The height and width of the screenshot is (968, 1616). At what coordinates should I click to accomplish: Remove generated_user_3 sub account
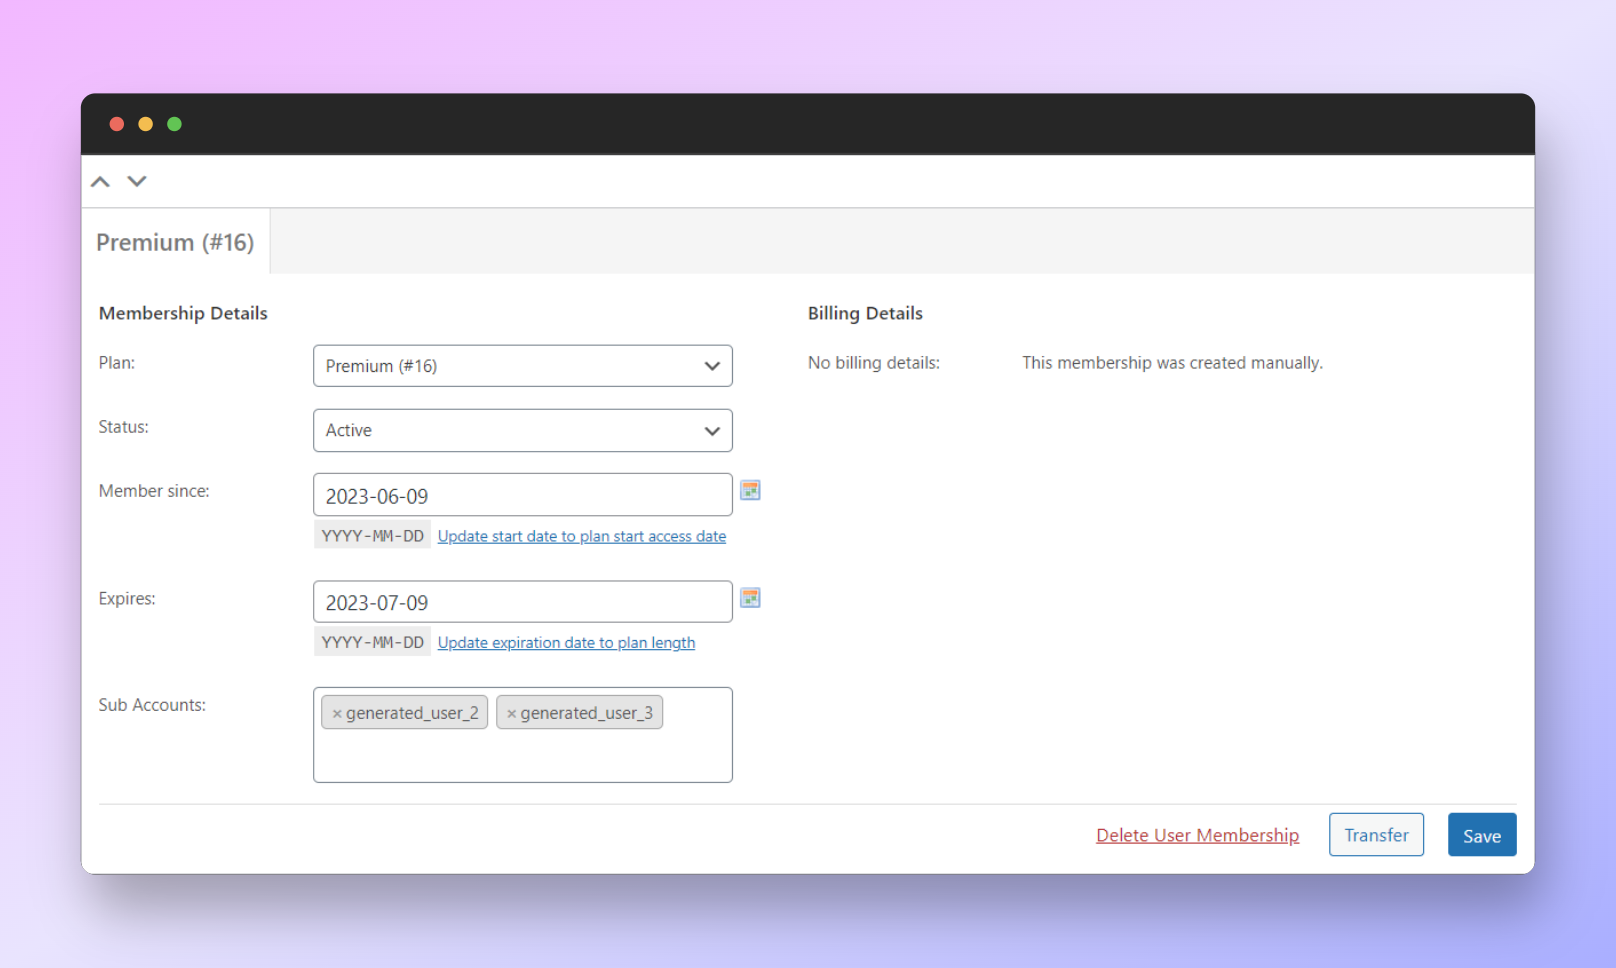511,714
